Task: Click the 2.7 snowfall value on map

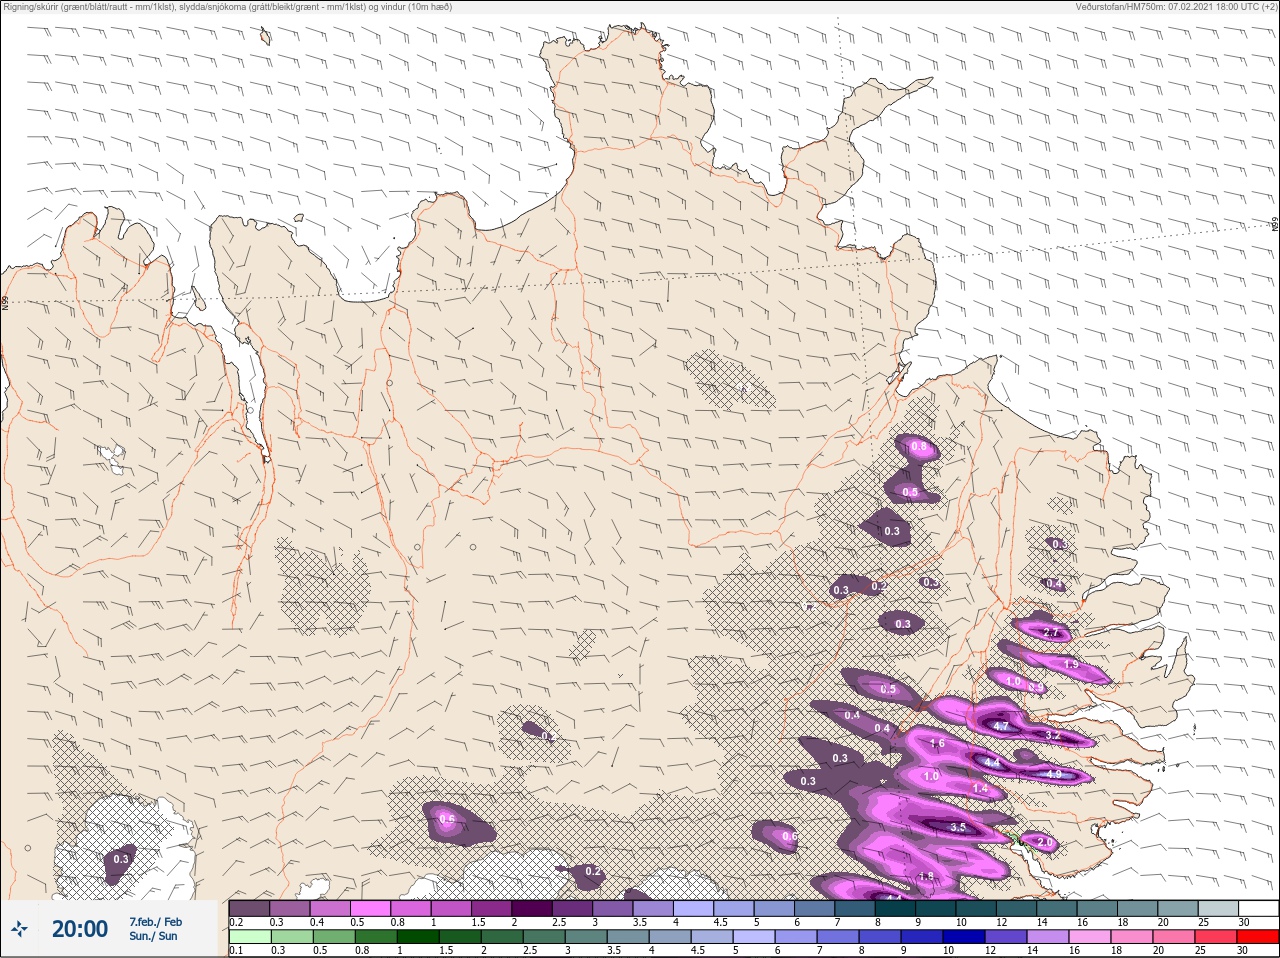Action: tap(1051, 633)
